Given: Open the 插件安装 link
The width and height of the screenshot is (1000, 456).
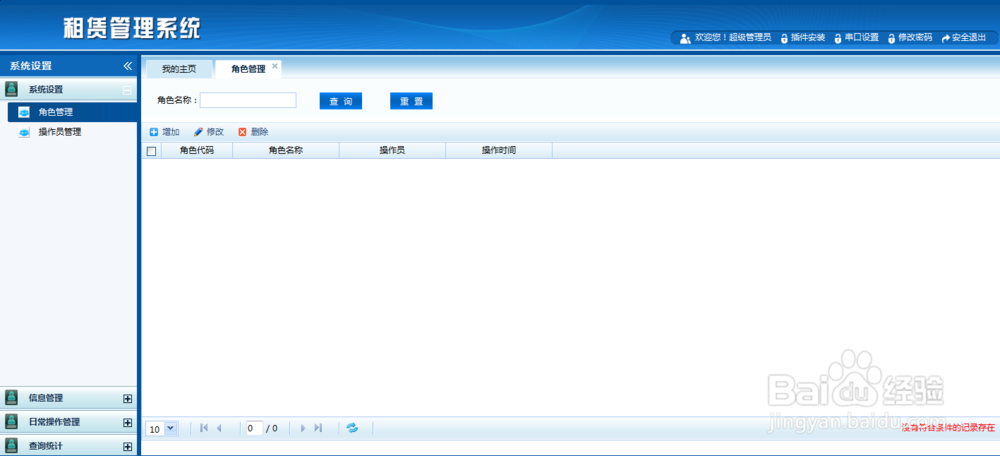Looking at the screenshot, I should pos(808,38).
